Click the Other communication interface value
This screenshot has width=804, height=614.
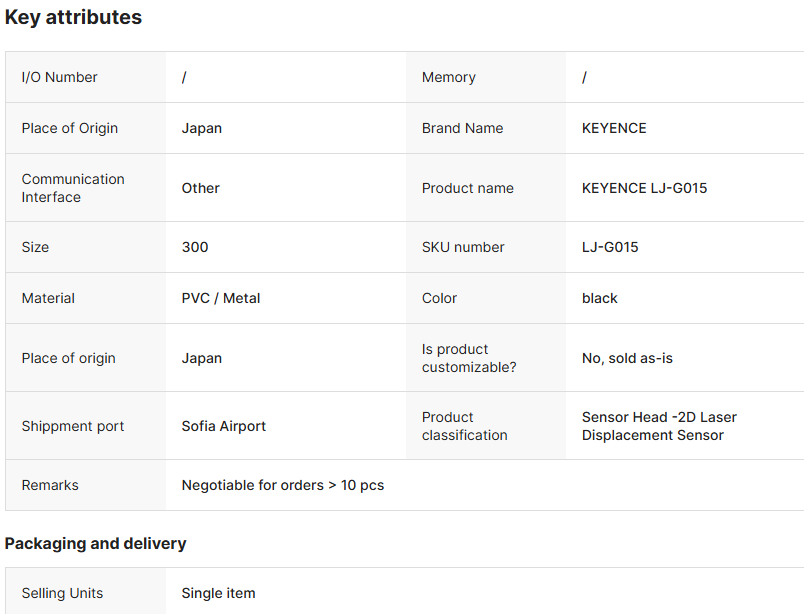coord(201,188)
